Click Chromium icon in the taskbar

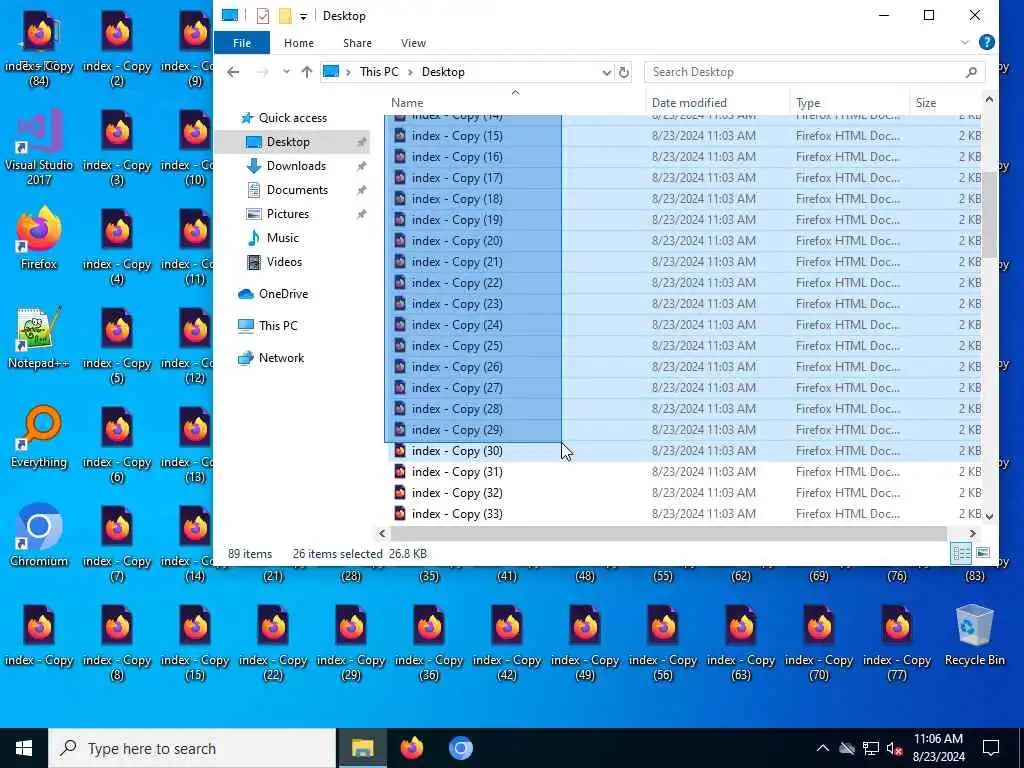[x=460, y=748]
